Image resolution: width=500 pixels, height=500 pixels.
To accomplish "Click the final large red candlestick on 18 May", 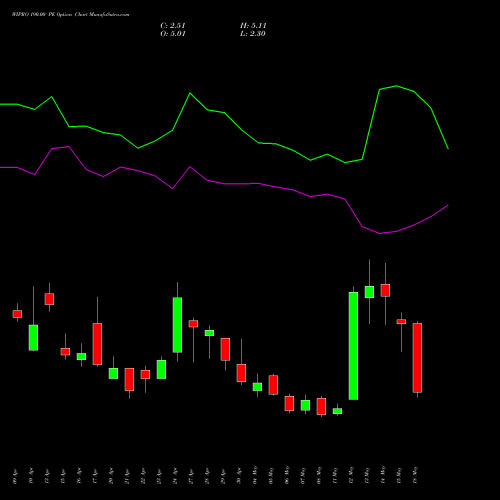I will [x=417, y=358].
